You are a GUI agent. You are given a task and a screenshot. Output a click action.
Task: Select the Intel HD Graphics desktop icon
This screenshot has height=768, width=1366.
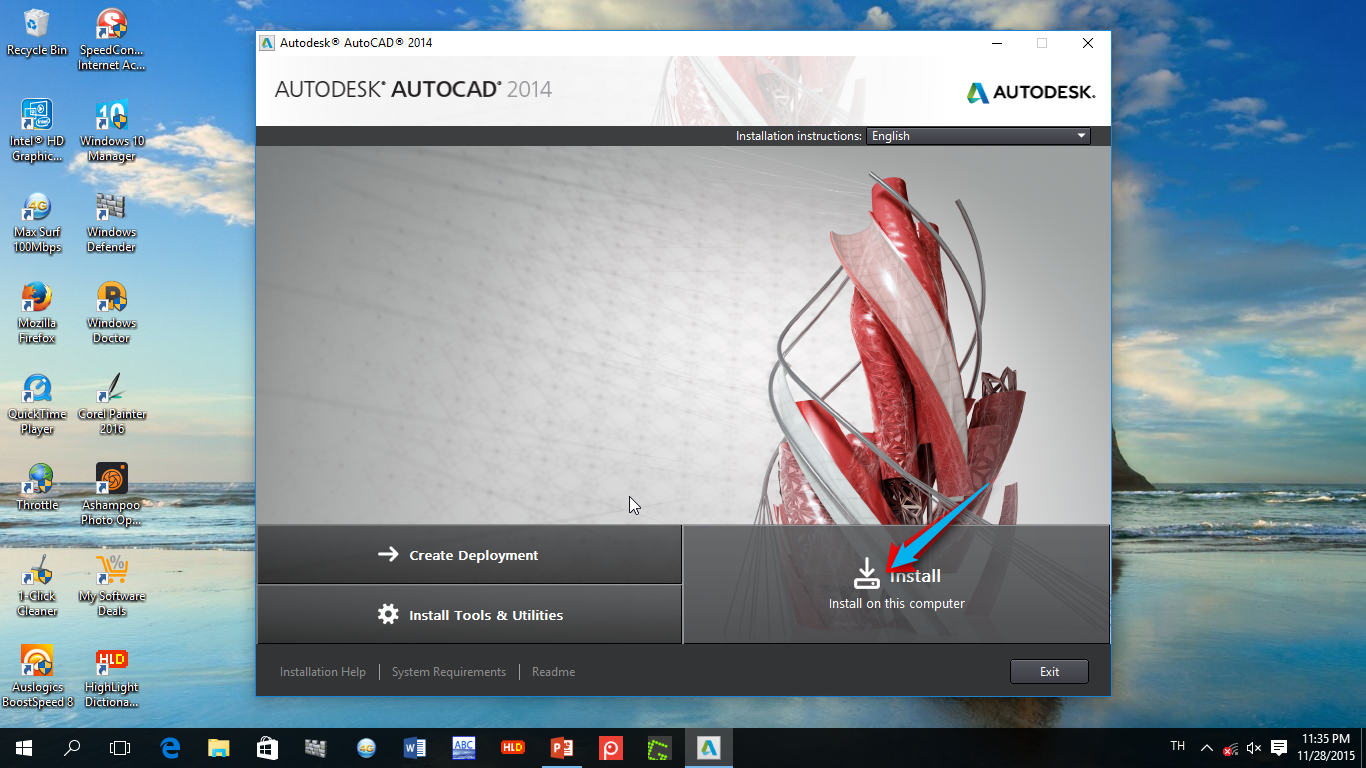coord(37,130)
